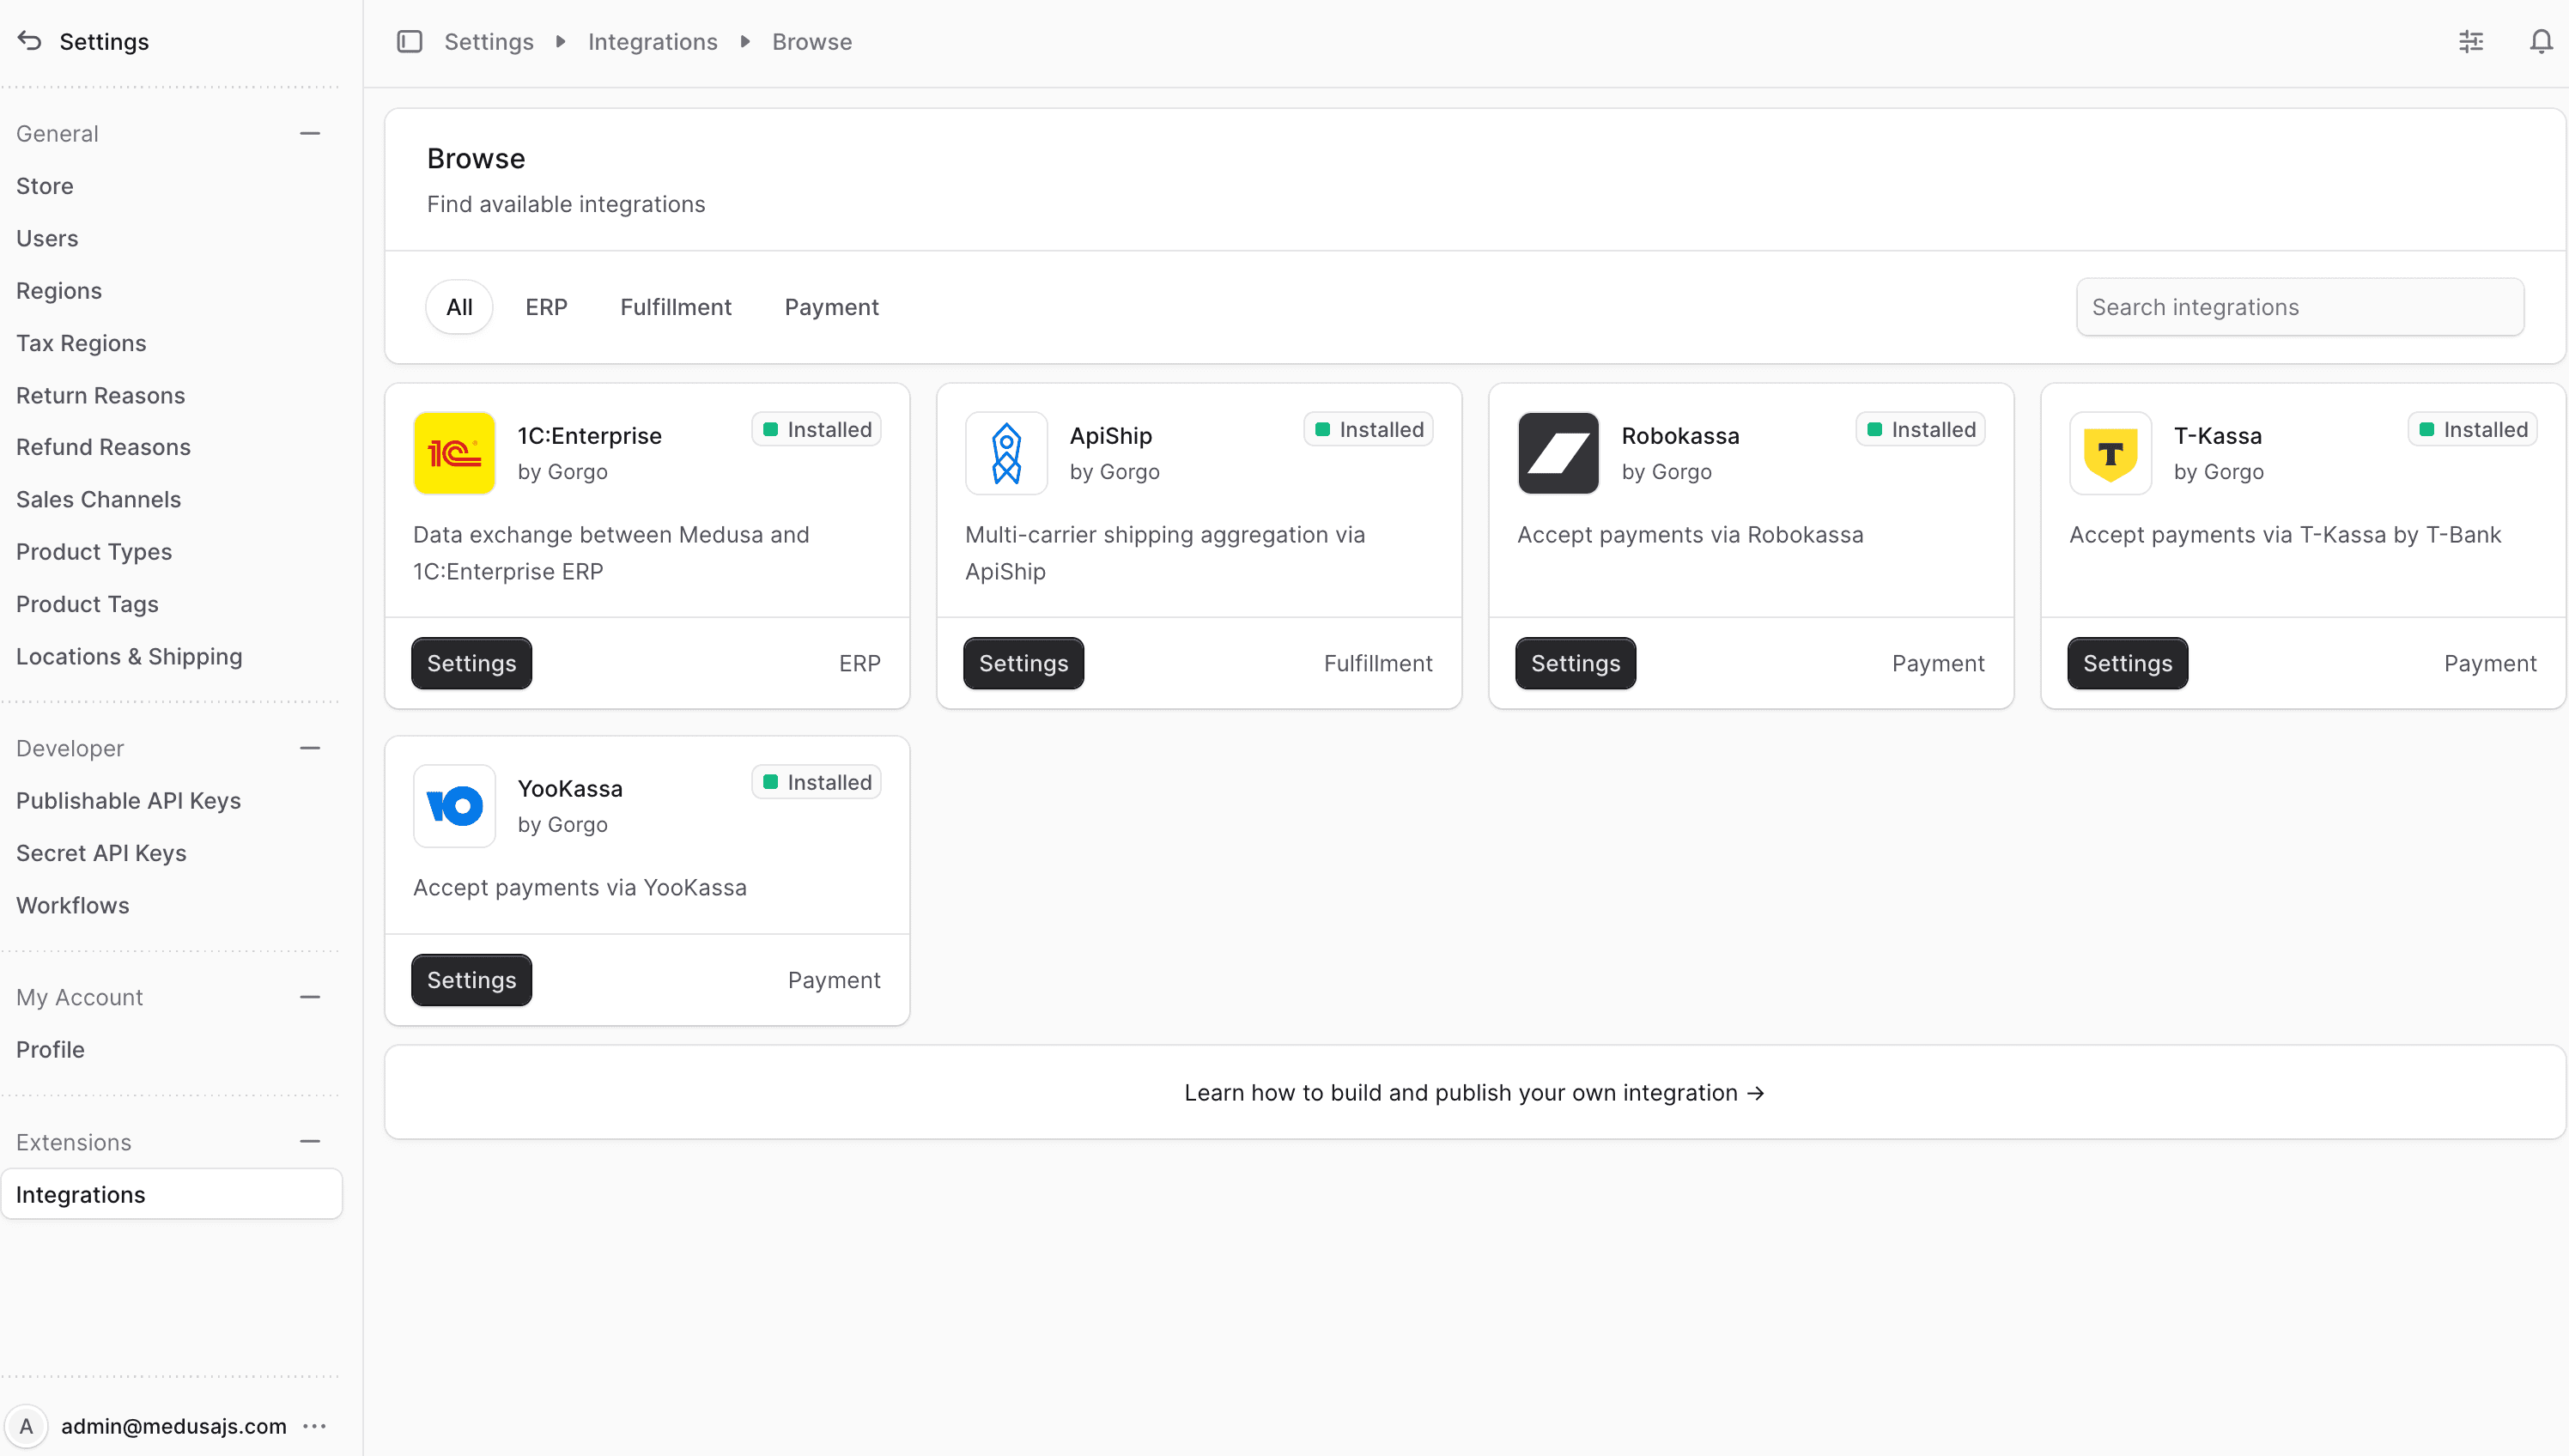Image resolution: width=2569 pixels, height=1456 pixels.
Task: Open Settings for YooKassa
Action: (x=471, y=980)
